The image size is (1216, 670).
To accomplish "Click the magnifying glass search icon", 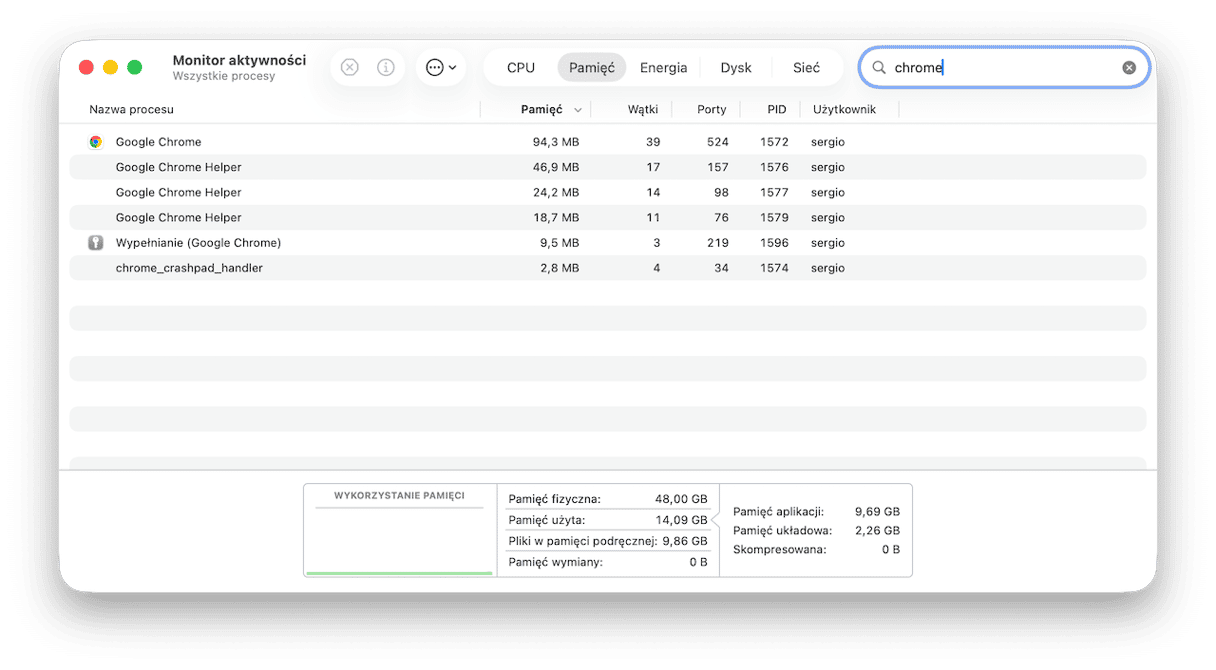I will (x=879, y=68).
